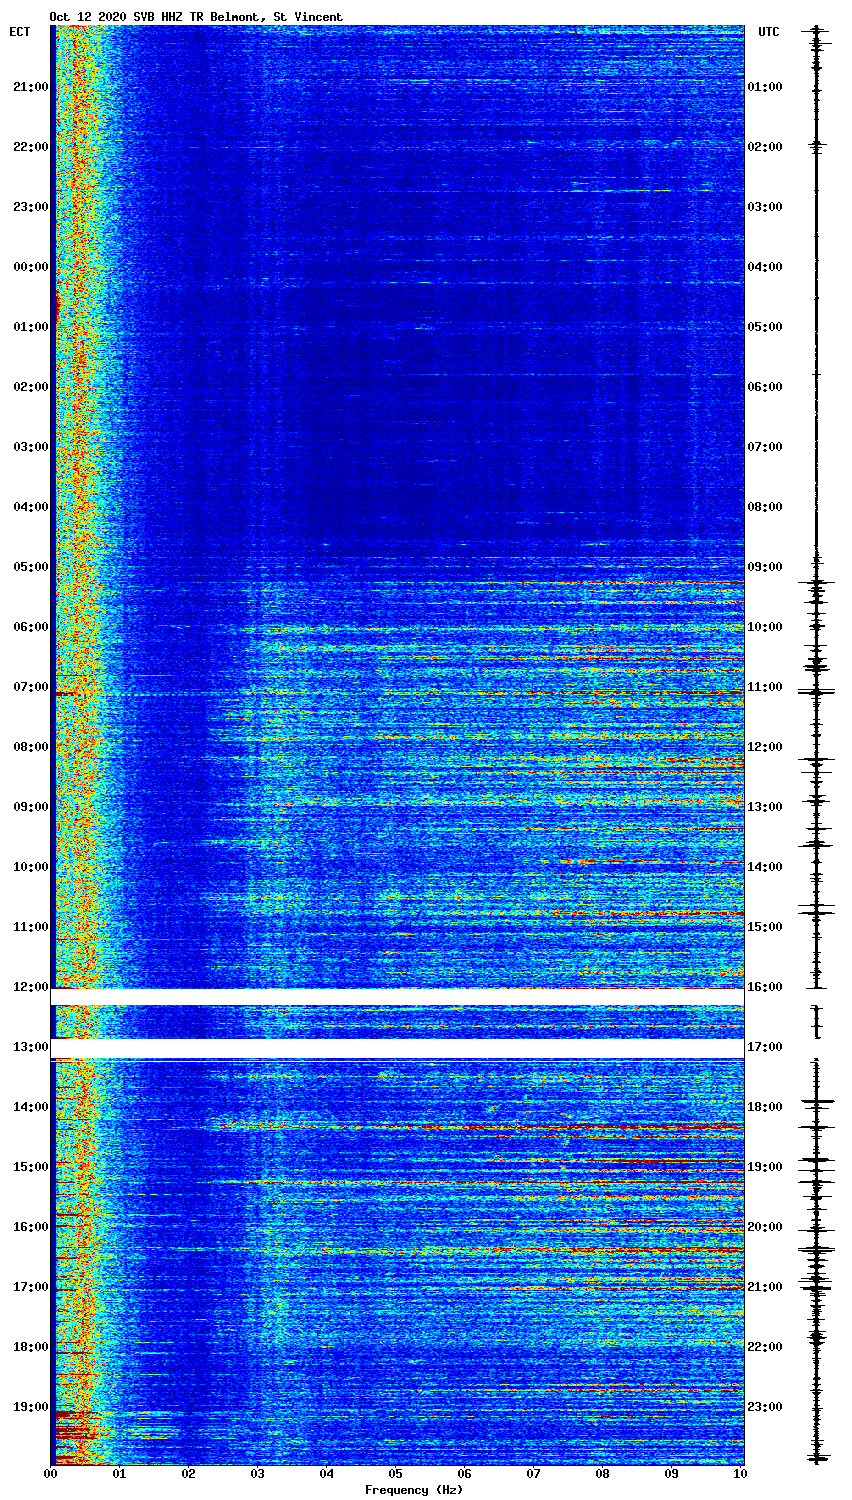The height and width of the screenshot is (1500, 852).
Task: Click the 17:00 UTC time label
Action: (765, 1047)
